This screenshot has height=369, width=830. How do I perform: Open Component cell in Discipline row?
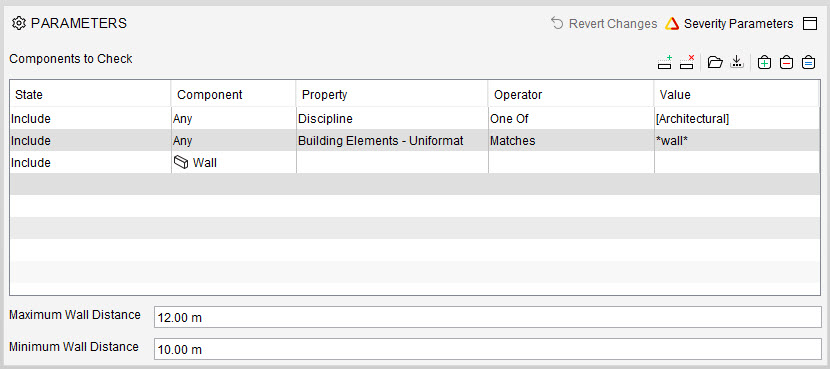(x=233, y=119)
